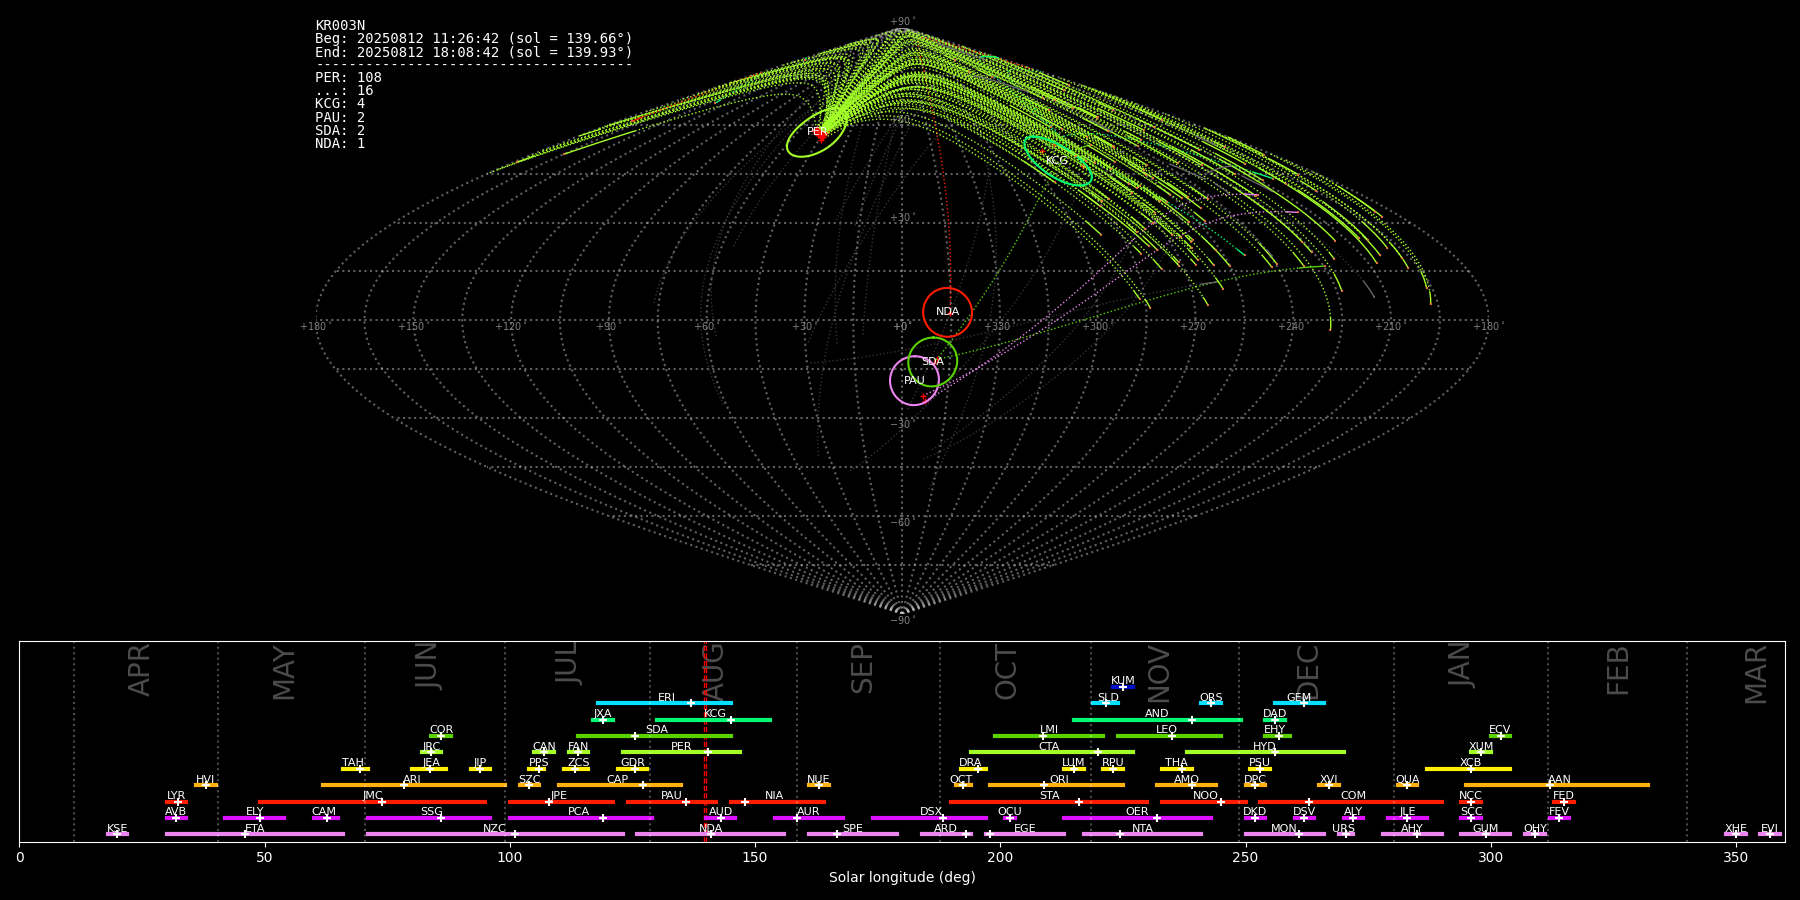
Task: Click the KCG radiant ellipse on sky map
Action: 1058,161
